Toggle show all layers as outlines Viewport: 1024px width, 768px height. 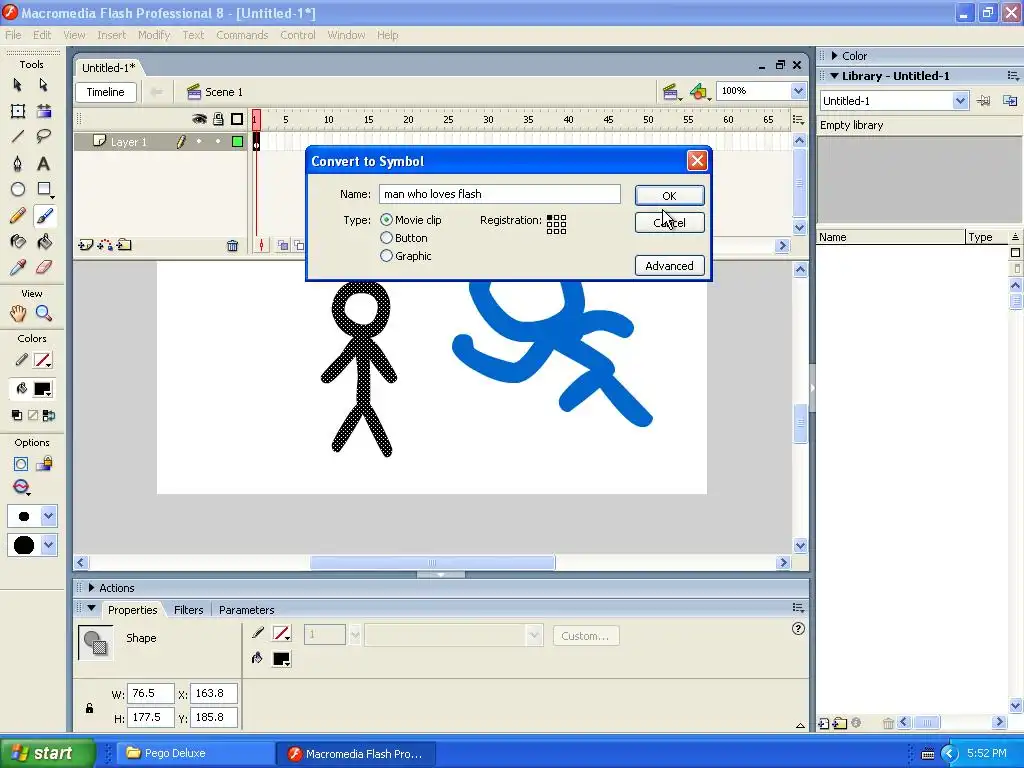click(x=237, y=119)
